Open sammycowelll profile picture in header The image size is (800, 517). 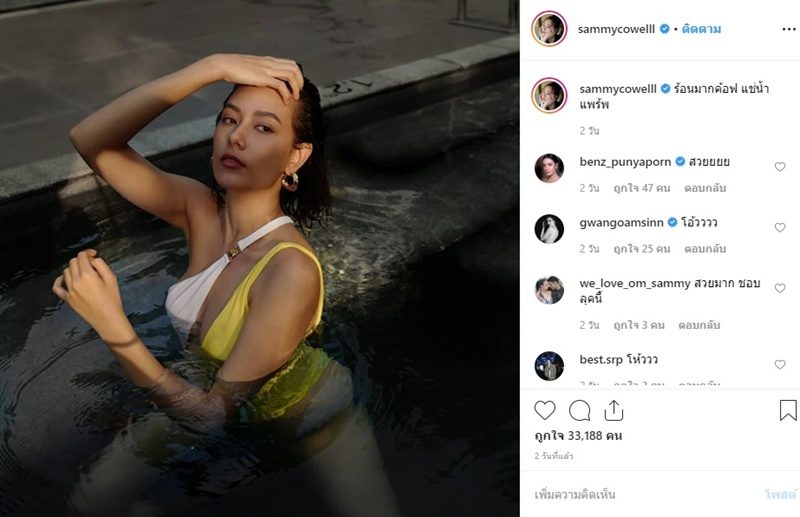[549, 29]
